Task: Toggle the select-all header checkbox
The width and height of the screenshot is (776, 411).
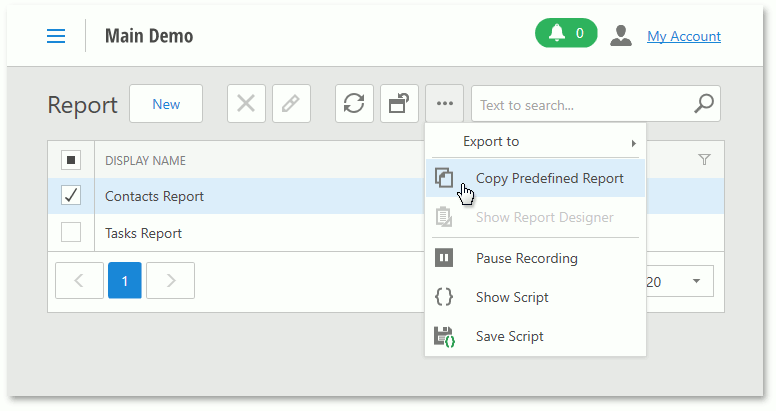Action: click(72, 160)
